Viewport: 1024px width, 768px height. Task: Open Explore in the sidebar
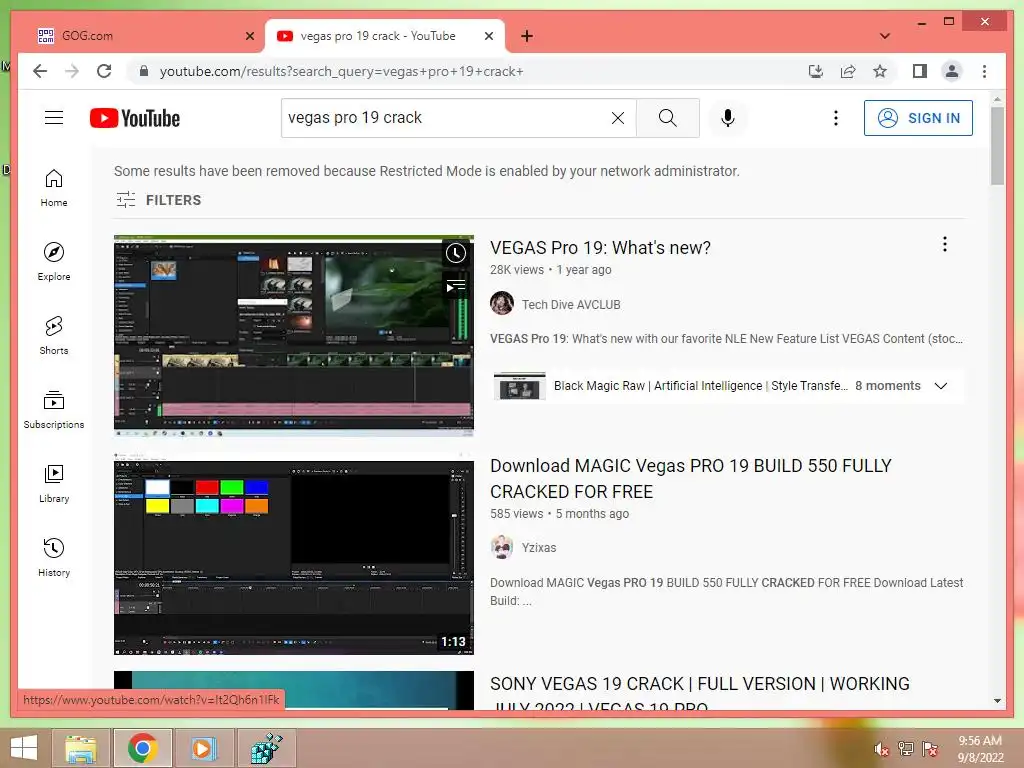click(x=54, y=262)
